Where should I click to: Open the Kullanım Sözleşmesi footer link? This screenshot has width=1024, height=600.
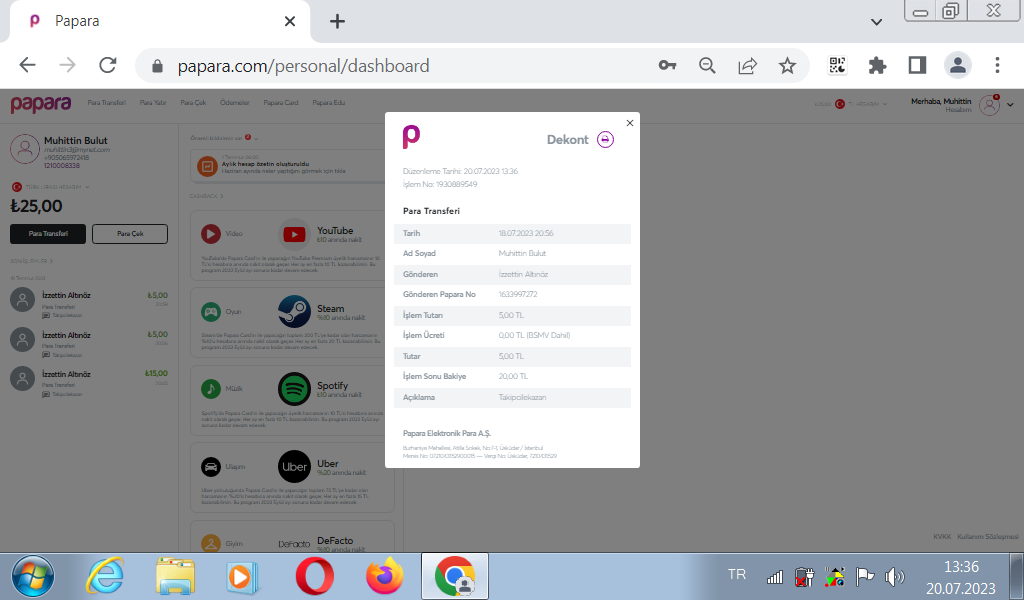point(987,537)
